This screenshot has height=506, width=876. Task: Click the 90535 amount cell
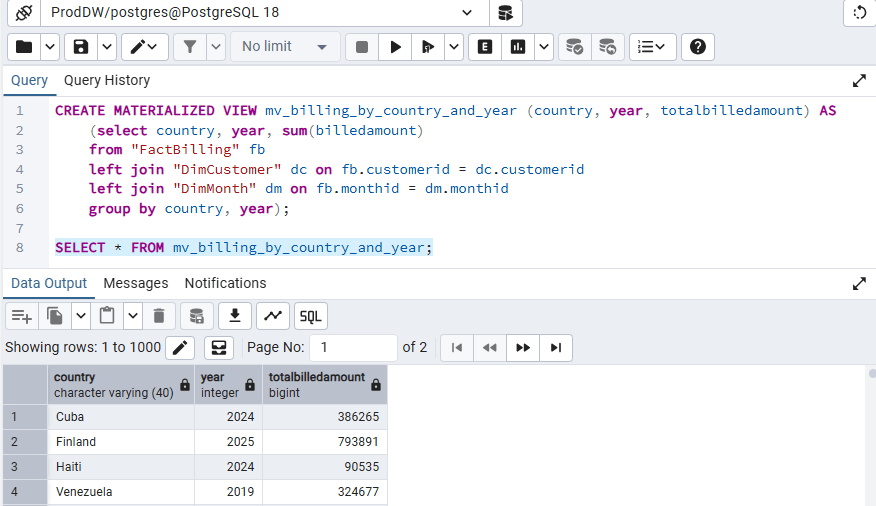(325, 467)
